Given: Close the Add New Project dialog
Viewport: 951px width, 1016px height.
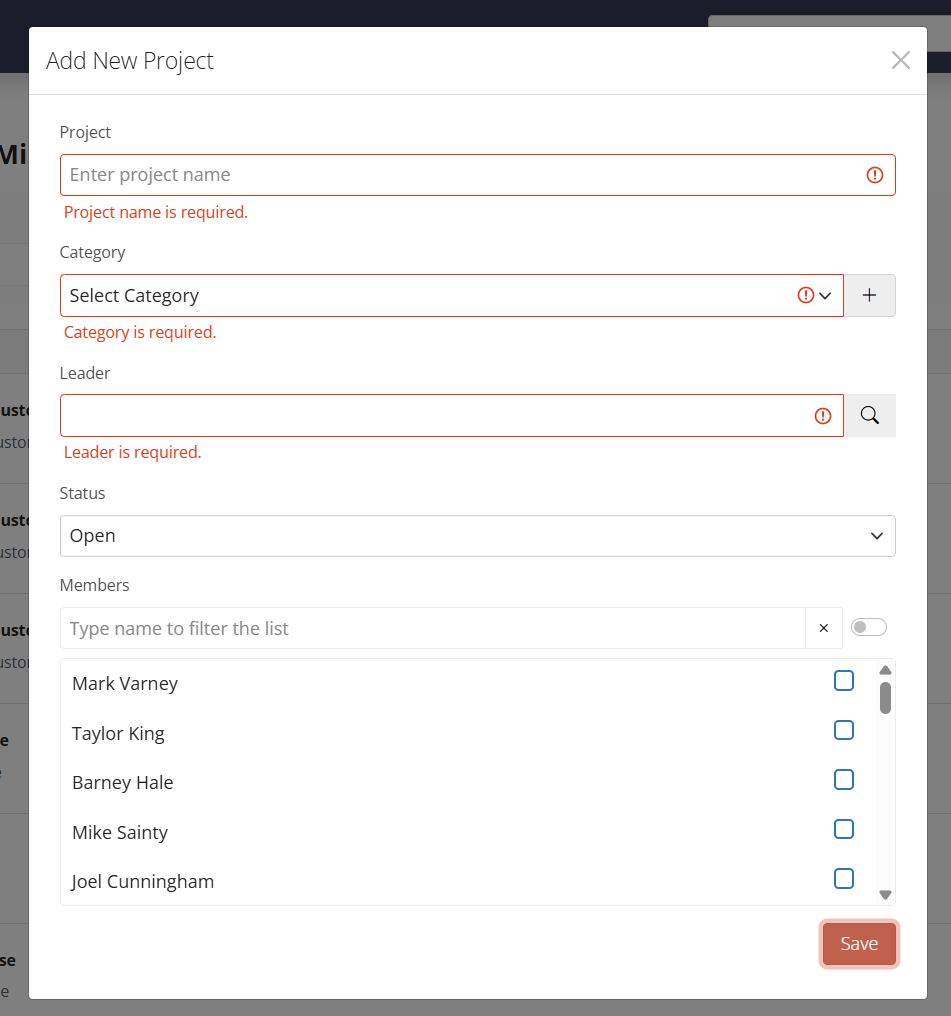Looking at the screenshot, I should coord(900,60).
